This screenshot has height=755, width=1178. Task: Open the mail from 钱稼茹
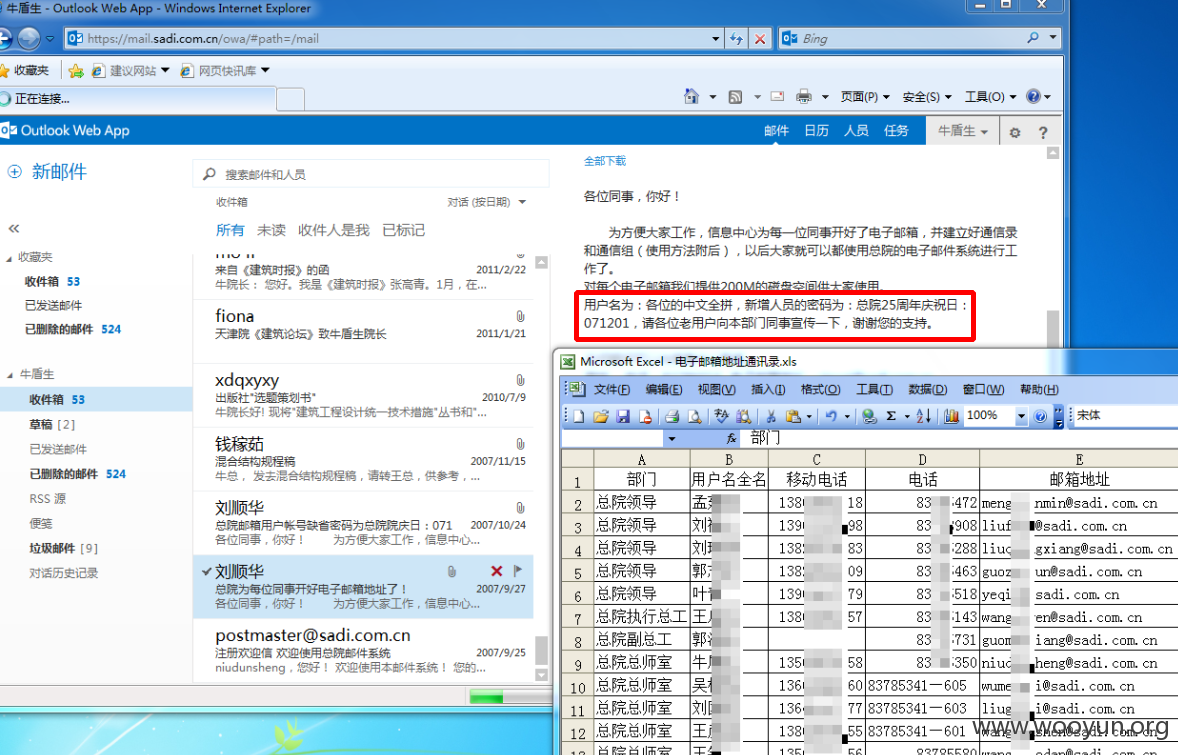pos(364,459)
